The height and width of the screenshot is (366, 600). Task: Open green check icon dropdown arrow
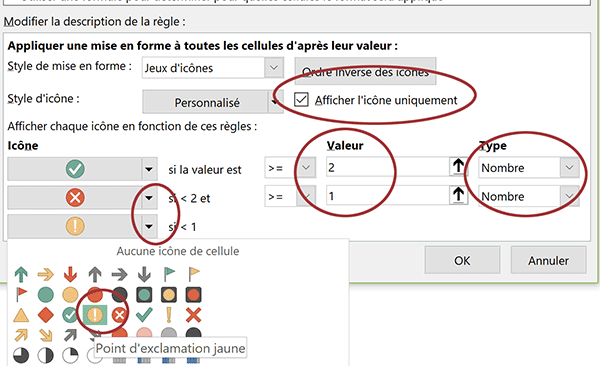click(149, 169)
